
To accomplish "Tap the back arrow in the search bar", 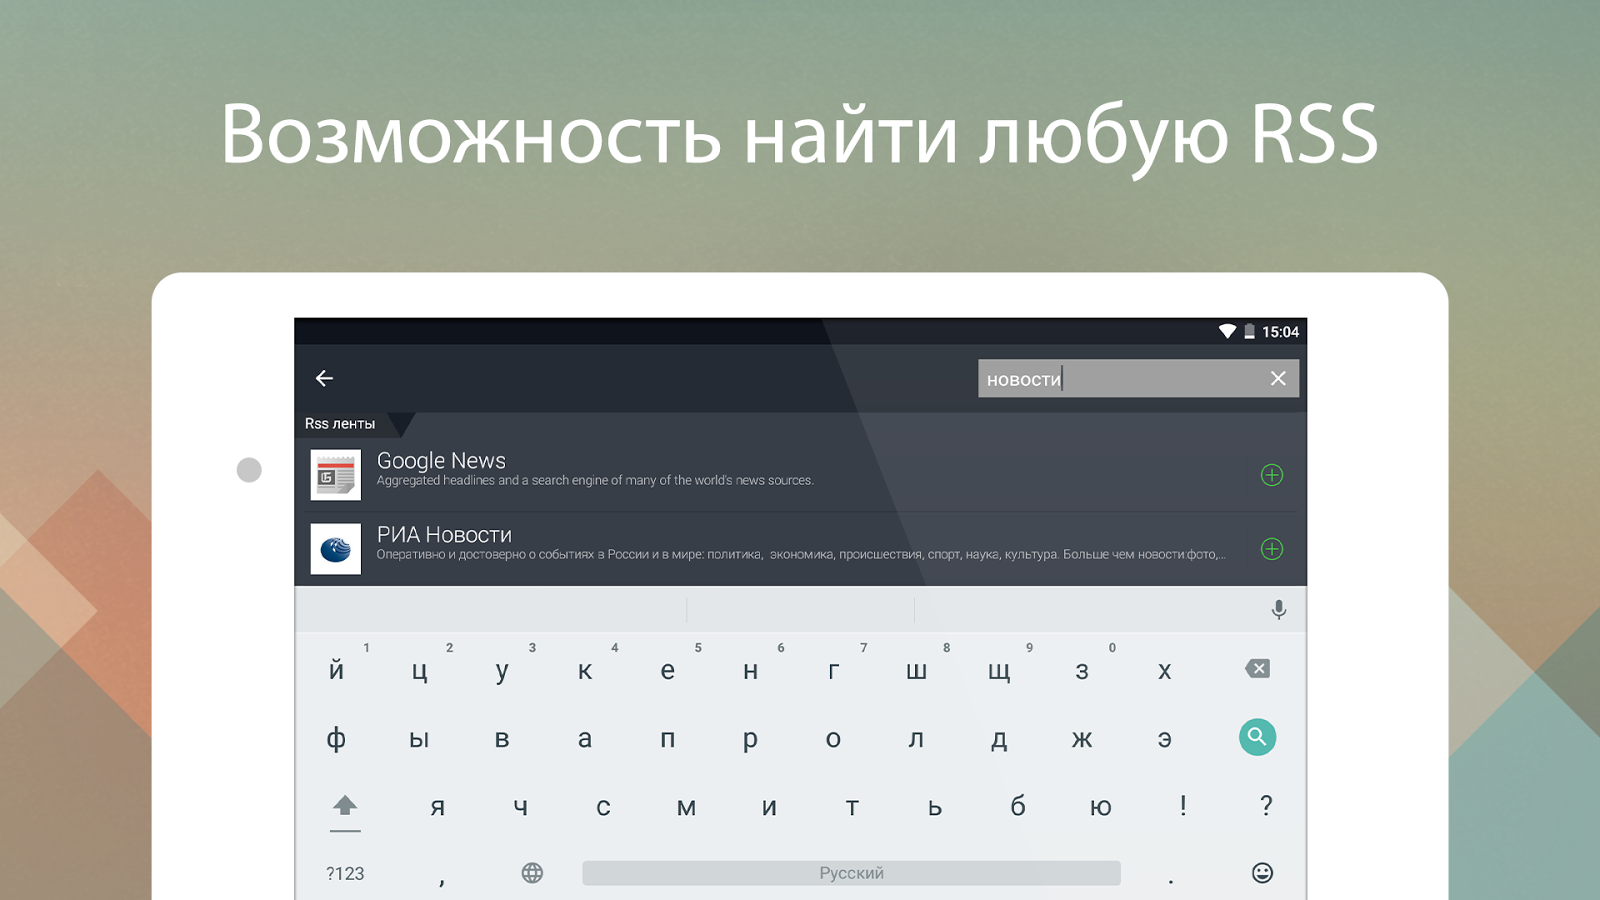I will point(324,378).
